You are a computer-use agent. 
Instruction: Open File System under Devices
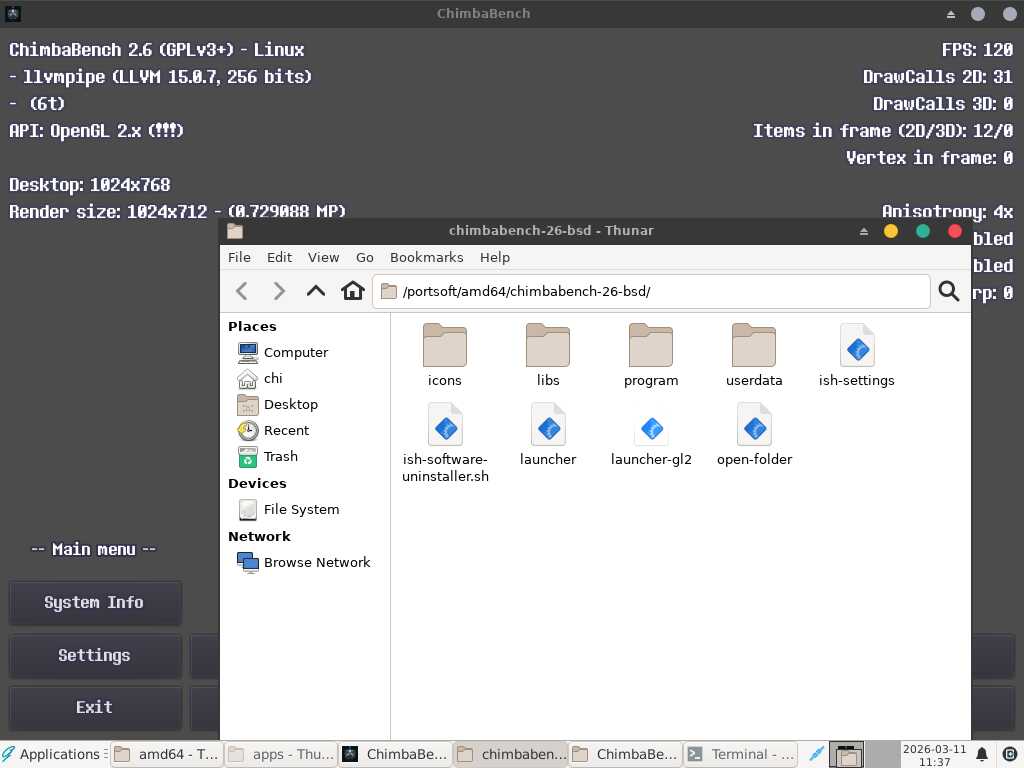pyautogui.click(x=289, y=509)
